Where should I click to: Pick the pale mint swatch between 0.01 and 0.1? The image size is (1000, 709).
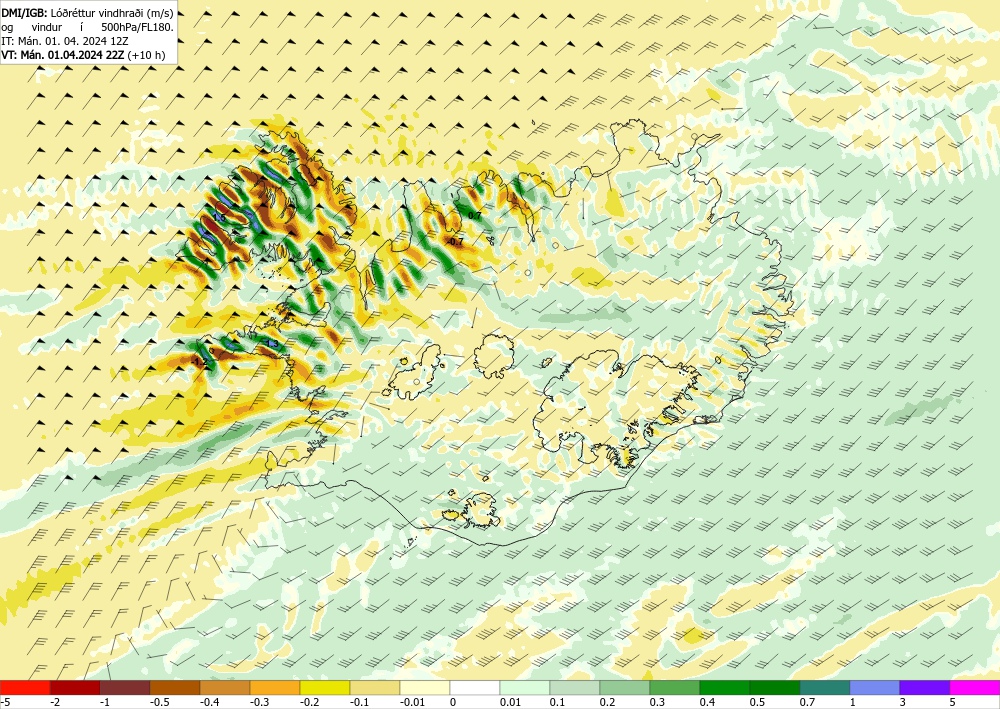coord(525,688)
